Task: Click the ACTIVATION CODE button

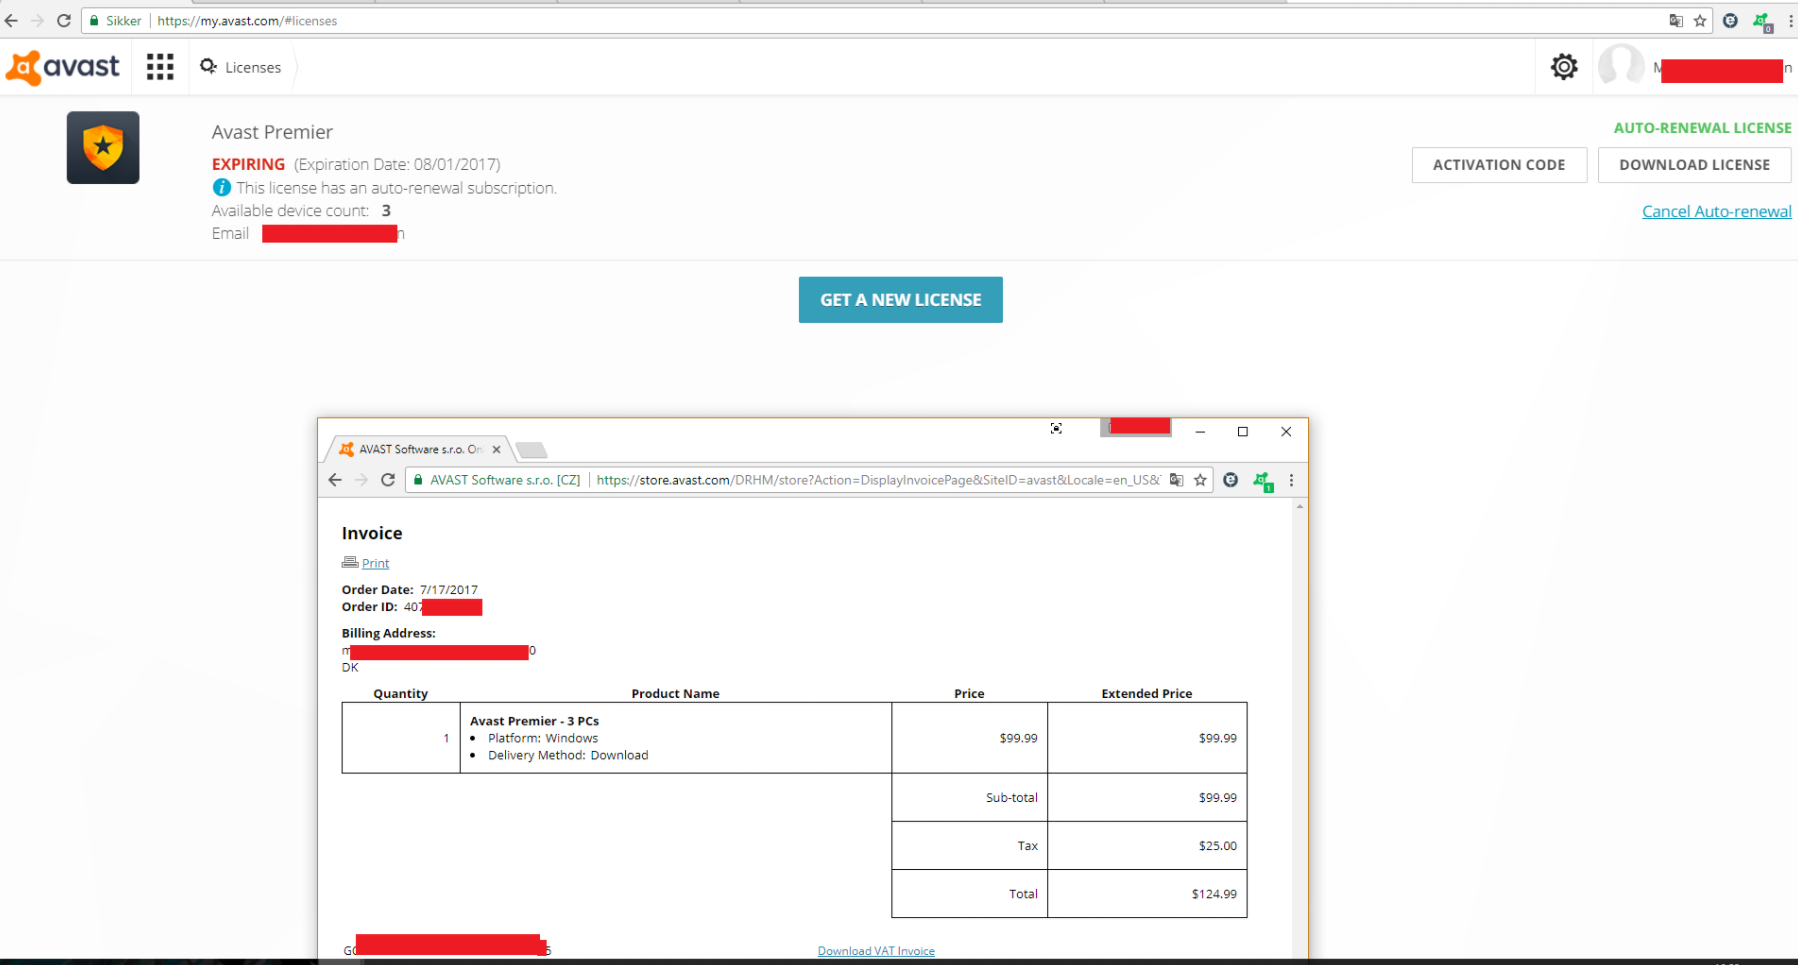Action: [1499, 165]
